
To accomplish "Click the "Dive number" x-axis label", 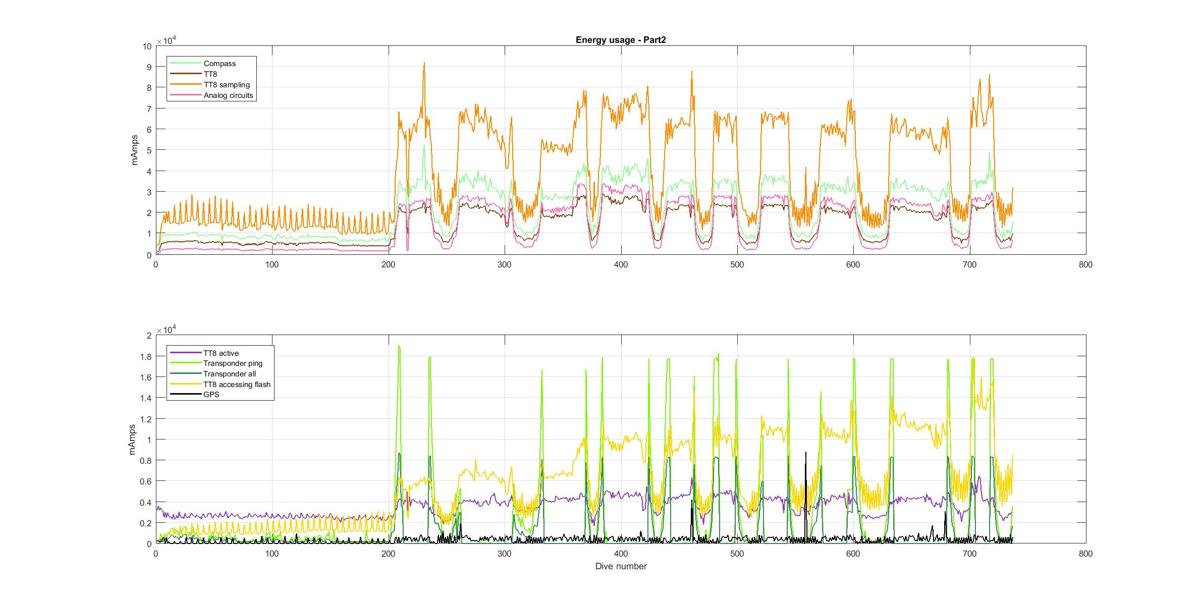I will click(x=621, y=566).
